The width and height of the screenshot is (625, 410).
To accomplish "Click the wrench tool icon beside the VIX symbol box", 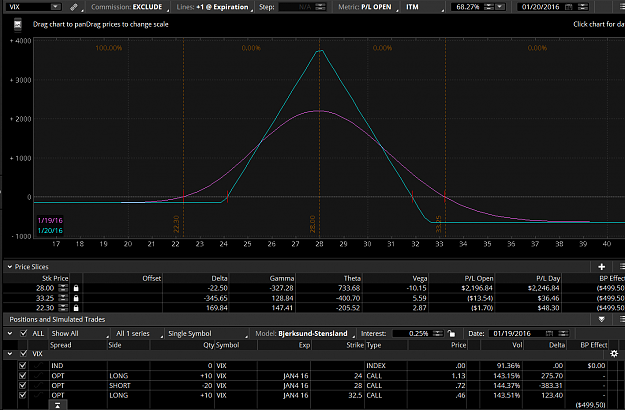I will coord(73,7).
